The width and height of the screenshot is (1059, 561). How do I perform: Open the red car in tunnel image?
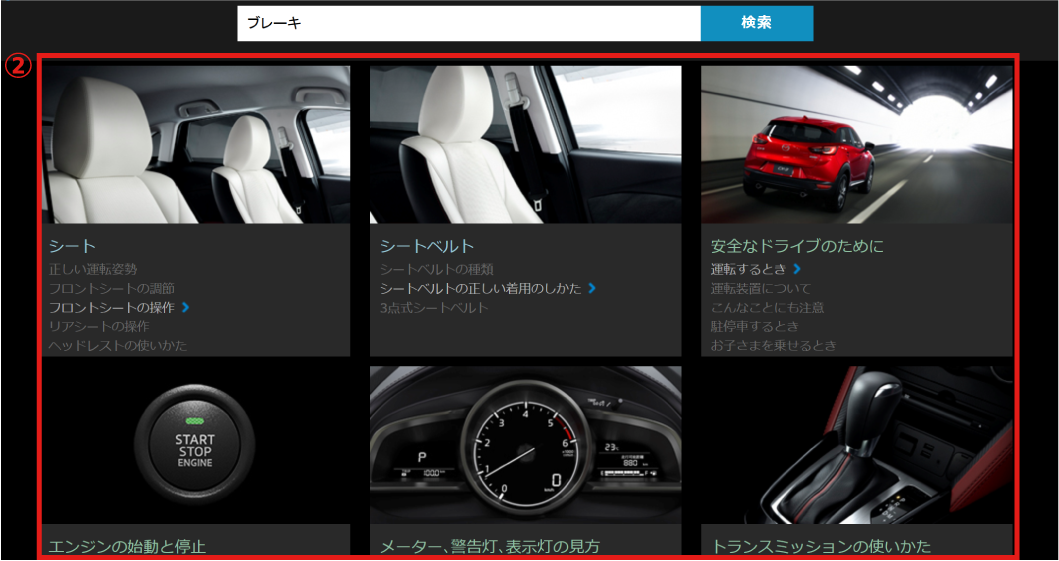[856, 145]
